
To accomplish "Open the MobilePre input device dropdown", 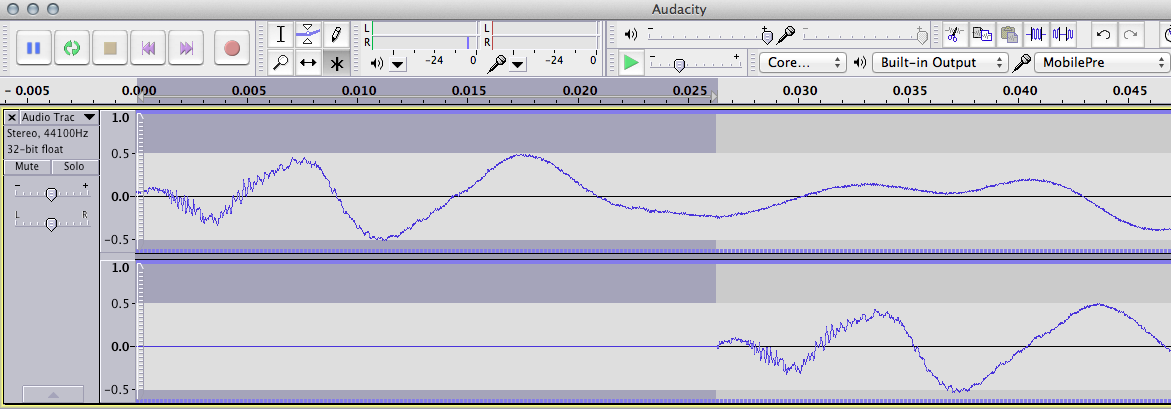I will [1102, 63].
